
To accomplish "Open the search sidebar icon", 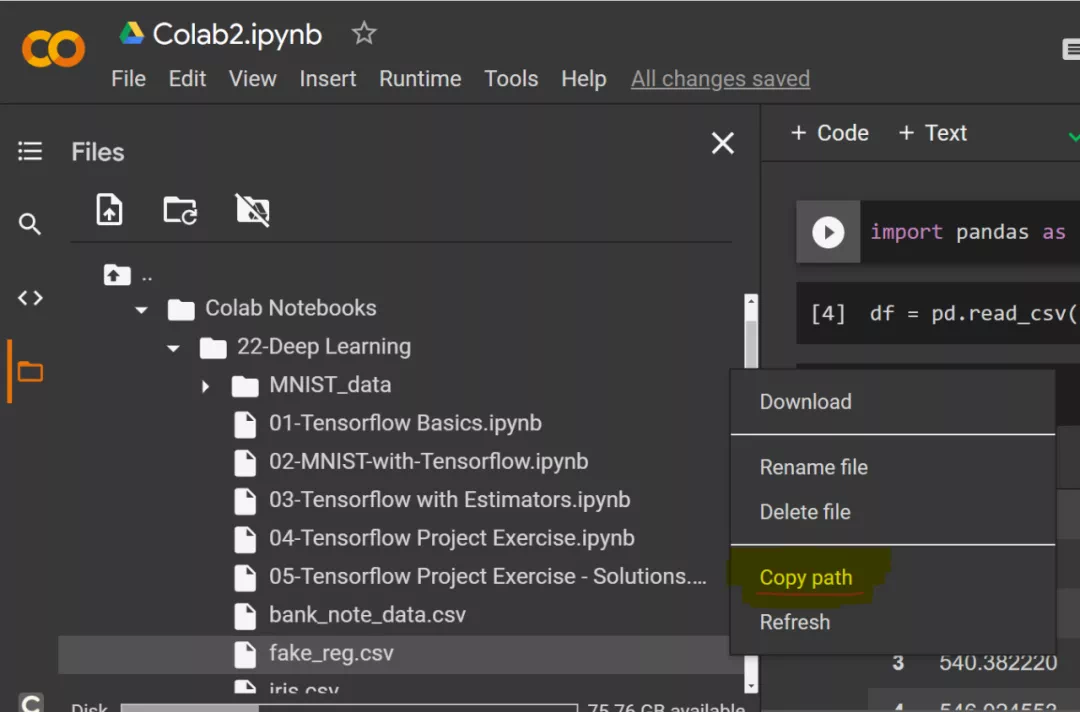I will click(30, 224).
